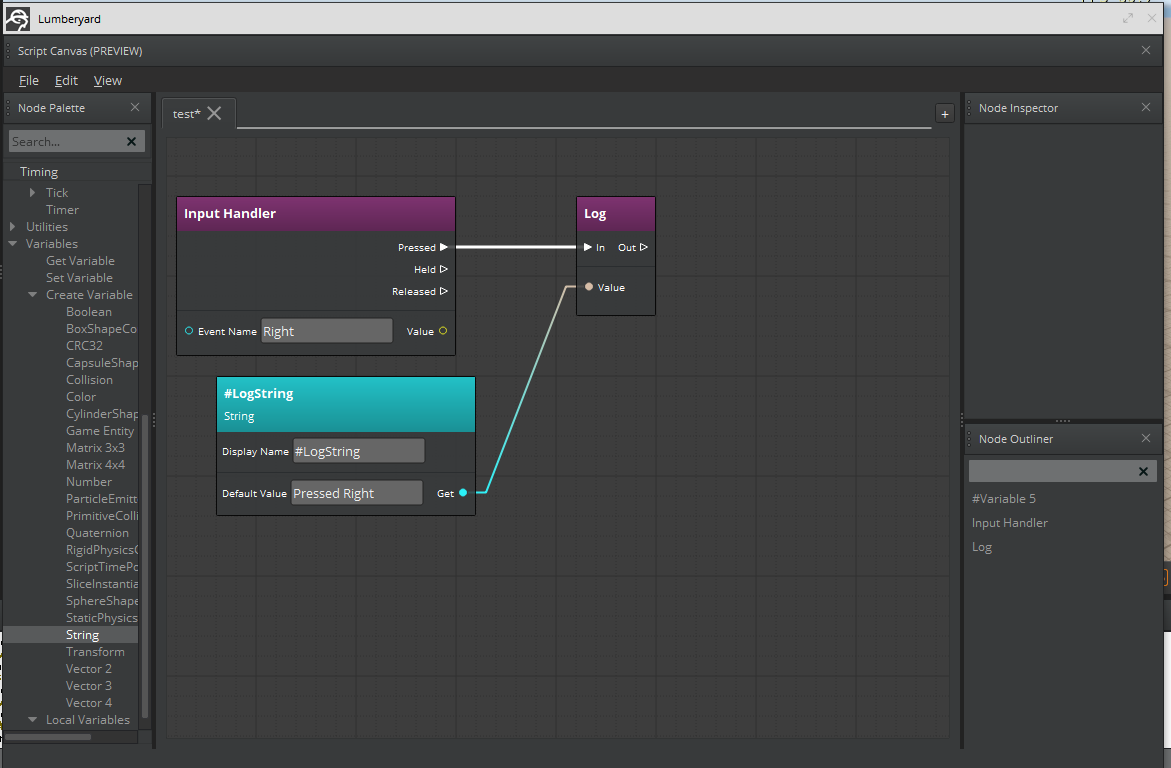Click the Pressed output slot arrow
The image size is (1171, 768).
[444, 247]
